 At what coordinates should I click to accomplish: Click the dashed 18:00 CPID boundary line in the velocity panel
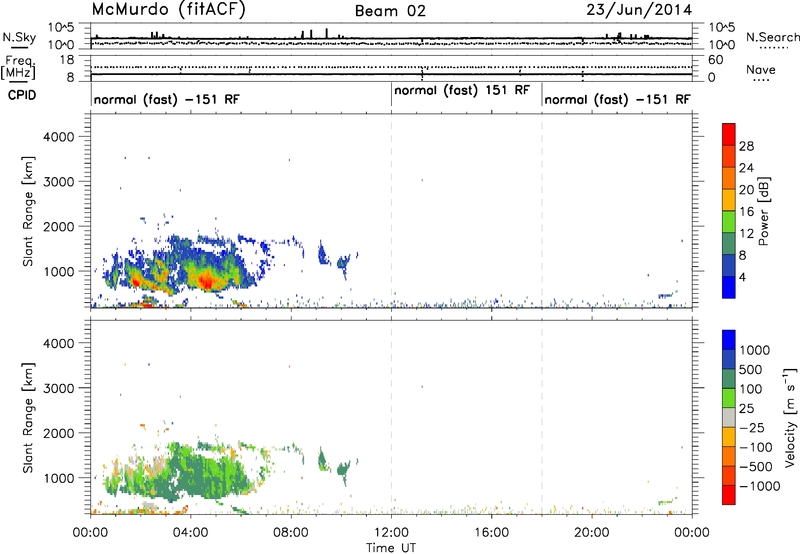(542, 417)
